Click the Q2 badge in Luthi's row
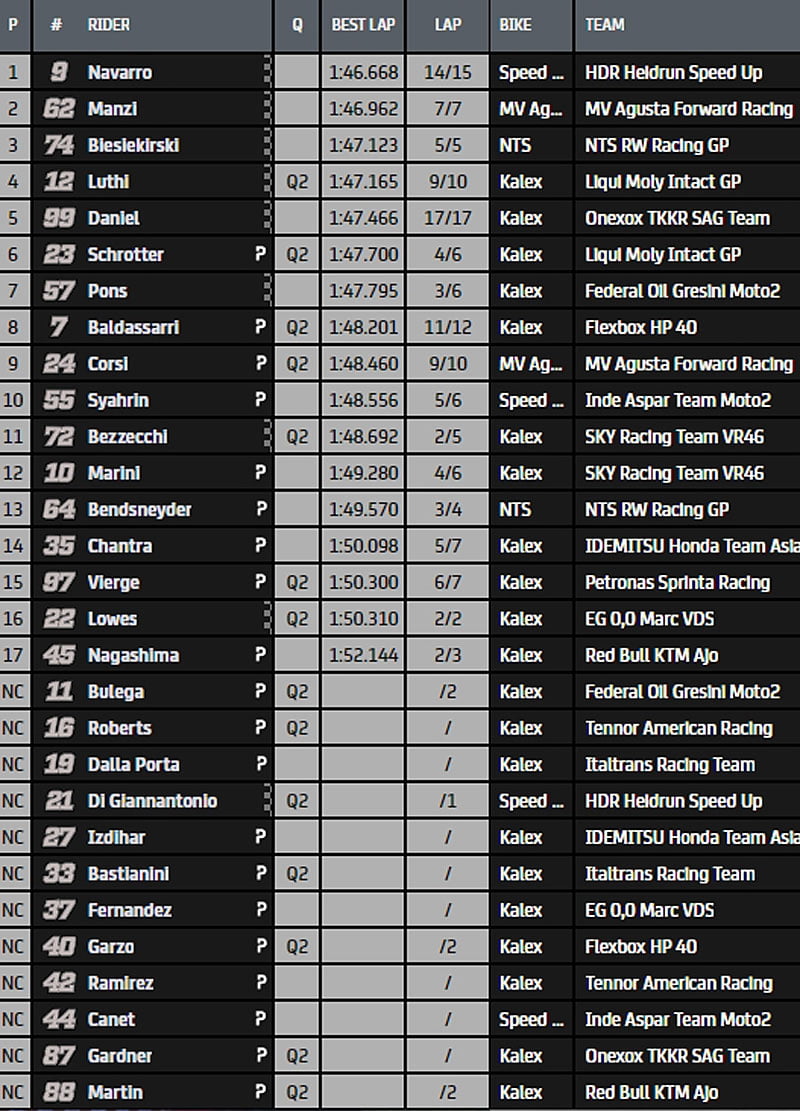The height and width of the screenshot is (1111, 800). (297, 182)
